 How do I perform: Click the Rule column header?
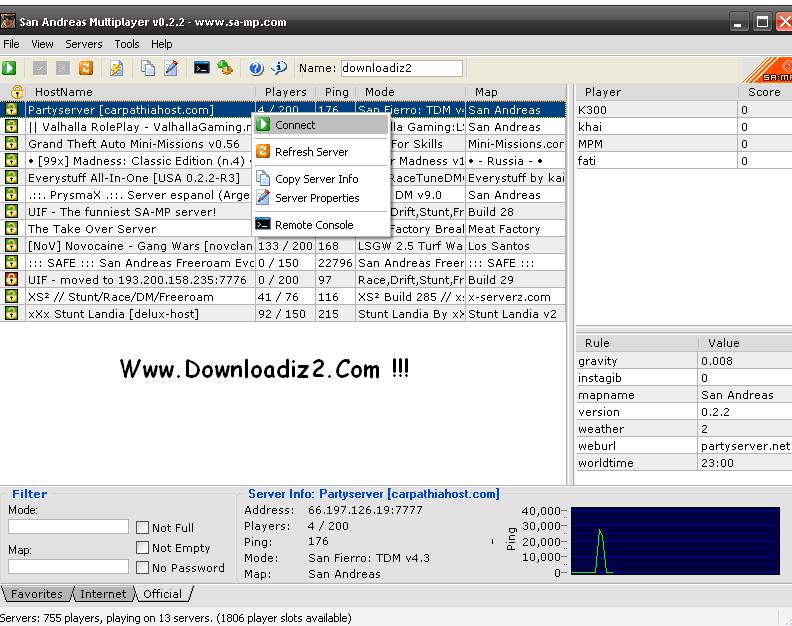tap(636, 343)
